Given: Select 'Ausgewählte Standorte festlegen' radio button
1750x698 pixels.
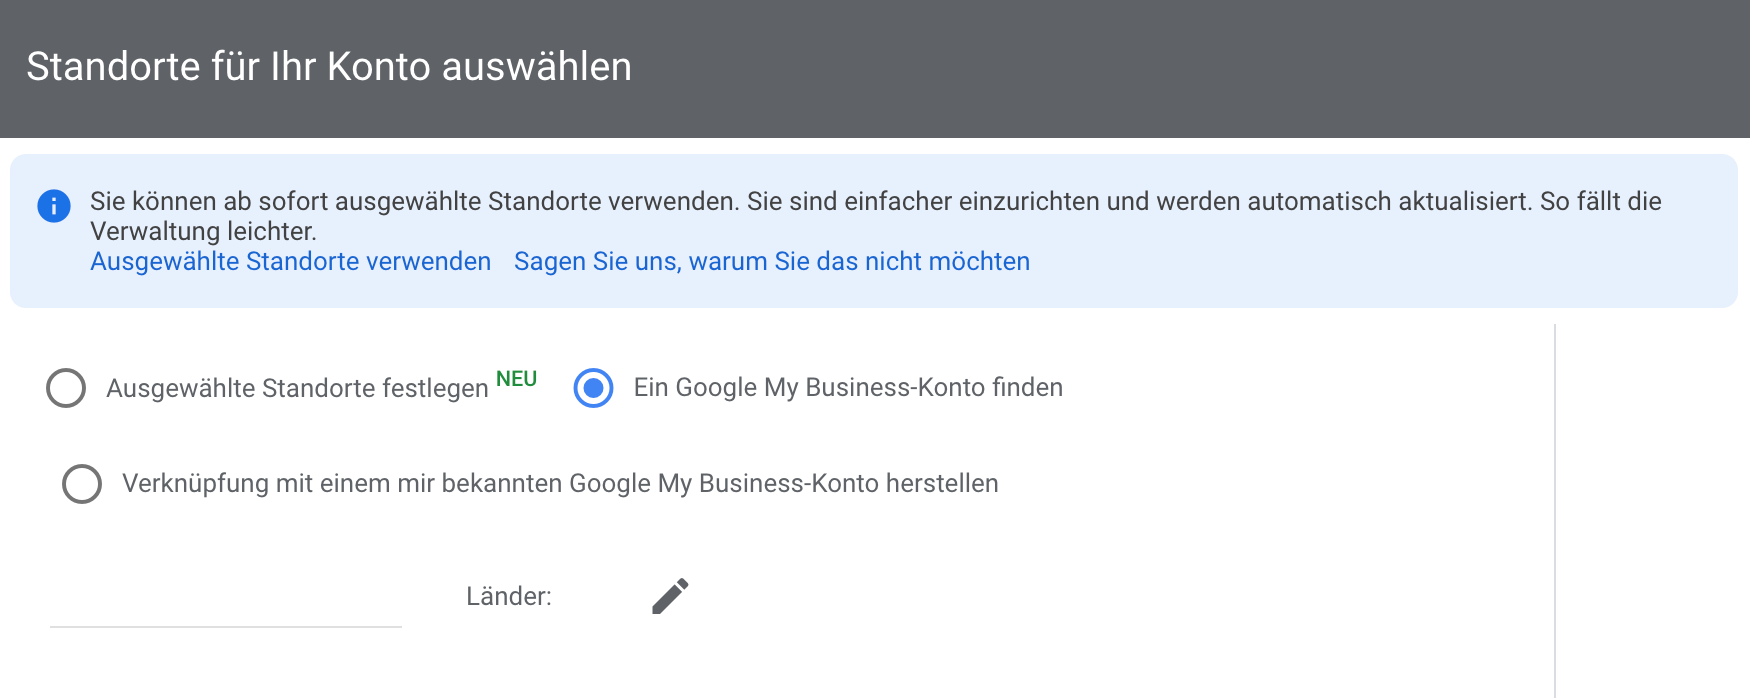Looking at the screenshot, I should click(66, 388).
